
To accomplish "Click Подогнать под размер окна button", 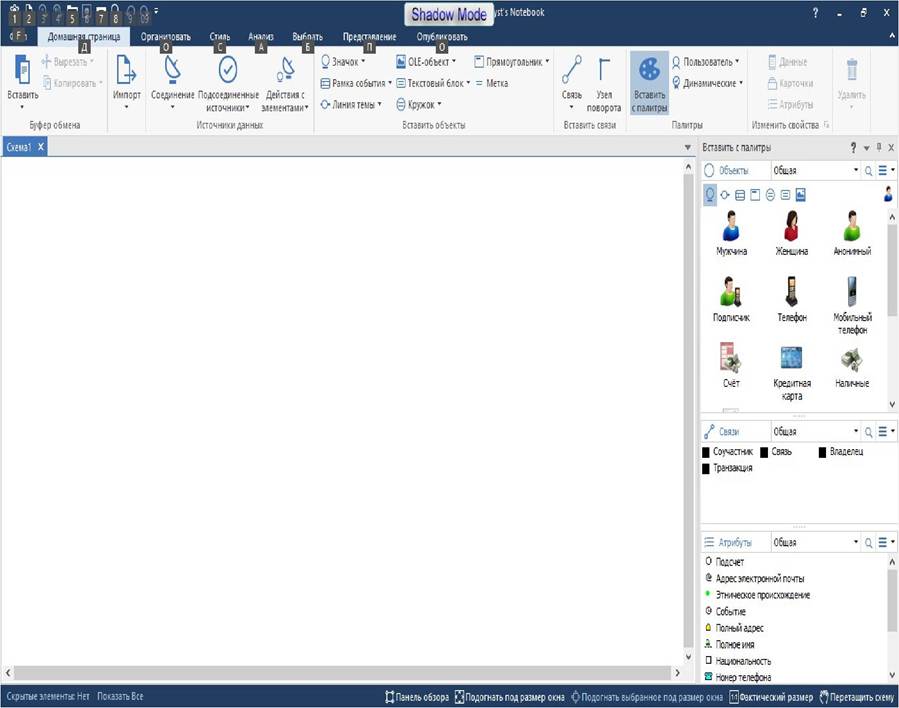I will pos(509,697).
